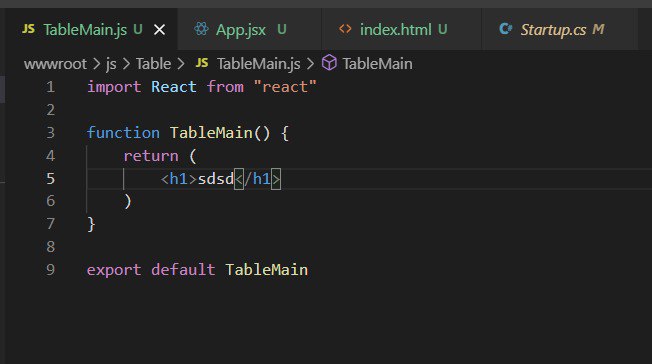Screen dimensions: 652x364
Task: Click the React icon on App.jsx tab
Action: (201, 29)
